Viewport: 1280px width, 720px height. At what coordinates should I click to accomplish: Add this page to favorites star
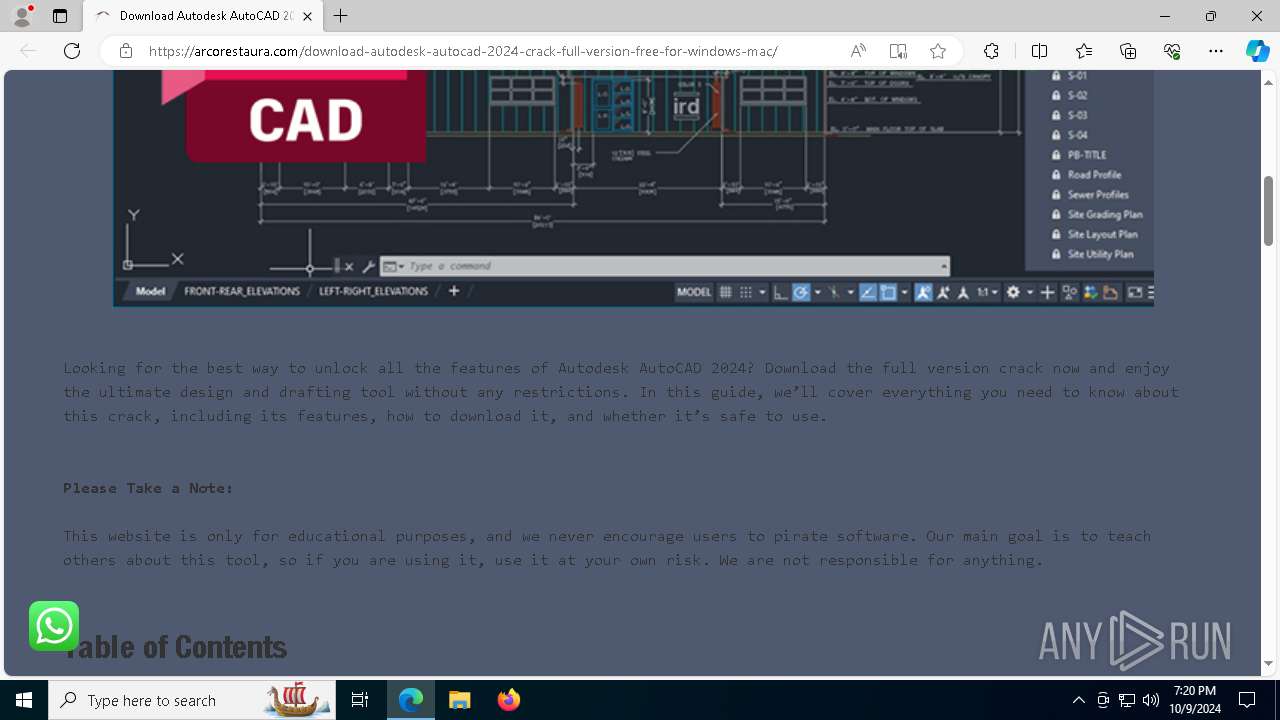pos(938,51)
